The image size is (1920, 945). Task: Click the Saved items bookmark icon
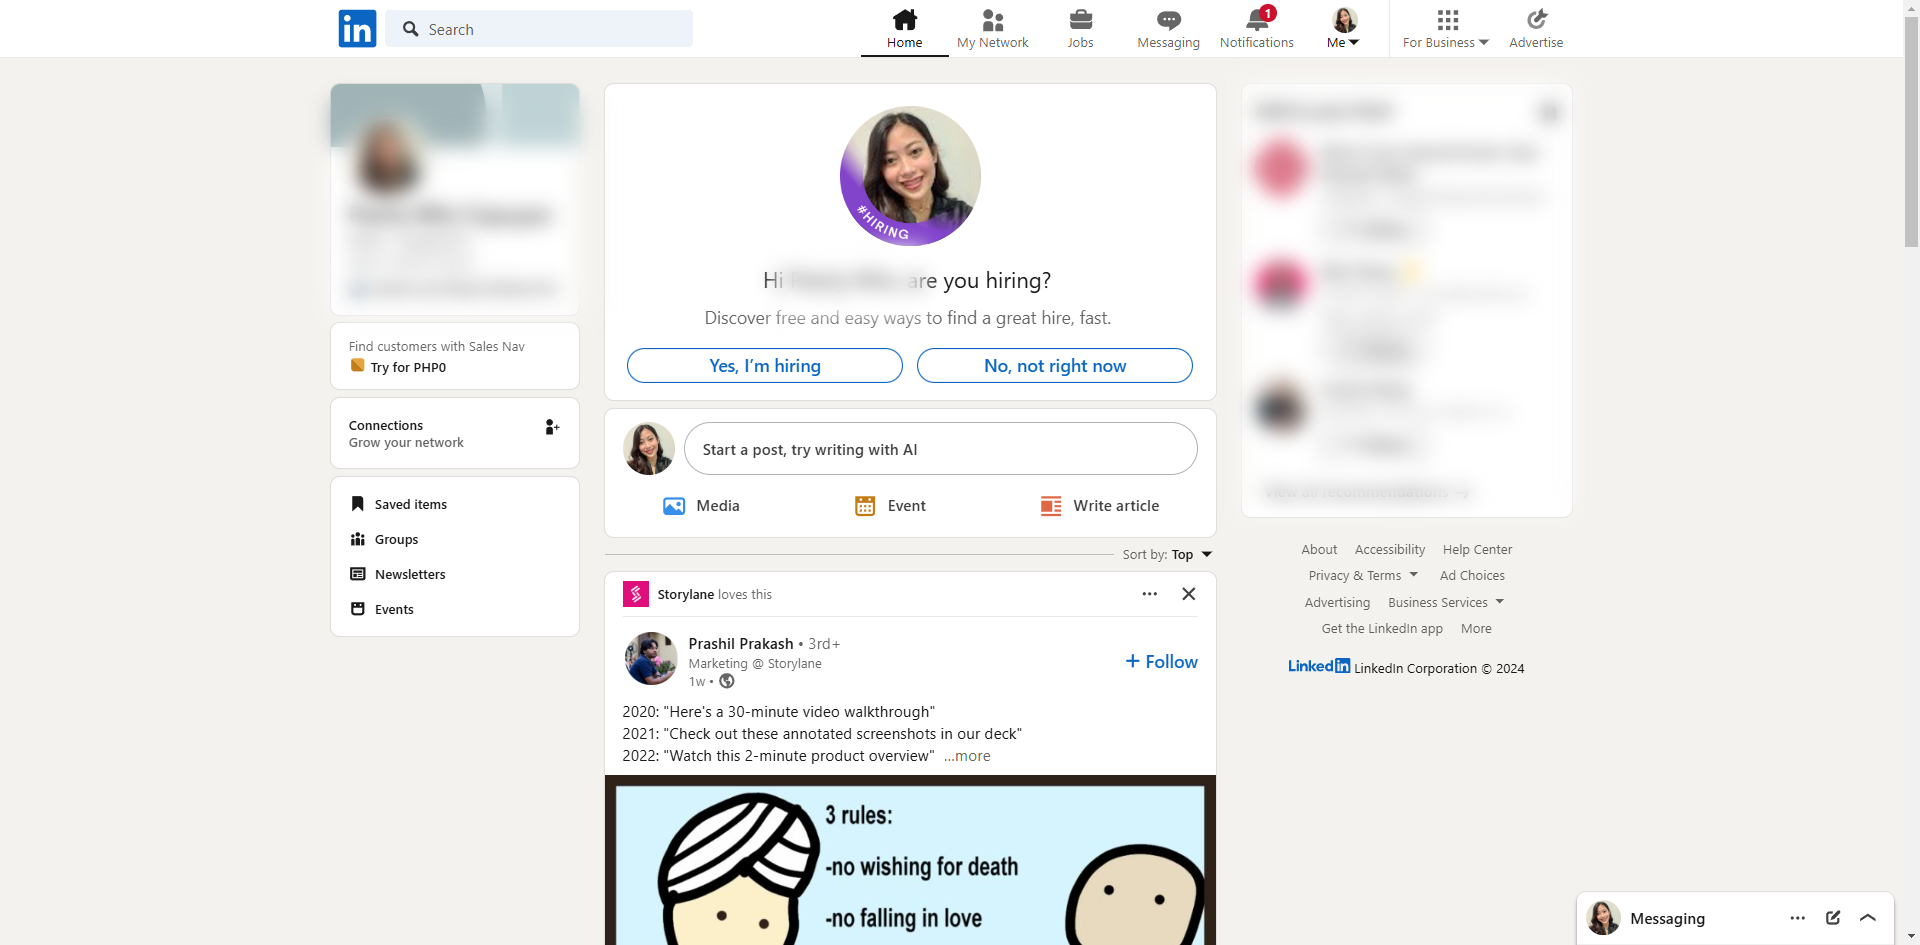(358, 504)
